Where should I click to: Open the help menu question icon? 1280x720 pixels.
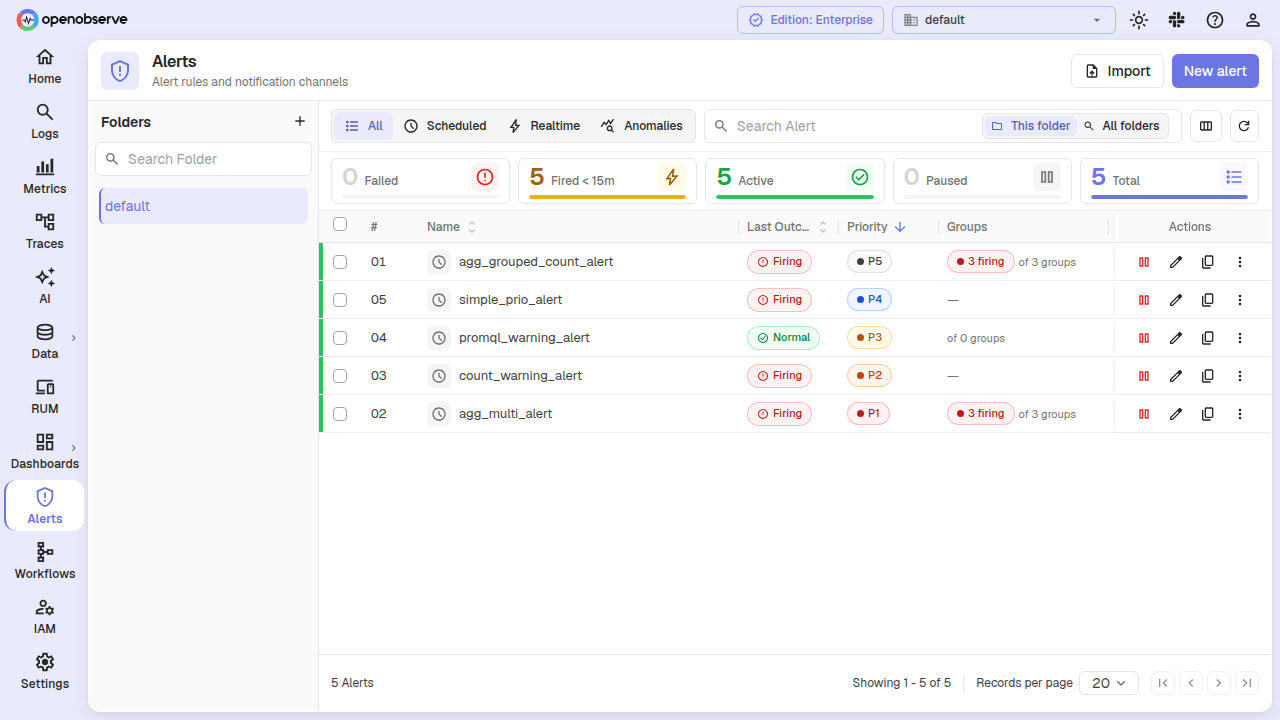point(1214,20)
